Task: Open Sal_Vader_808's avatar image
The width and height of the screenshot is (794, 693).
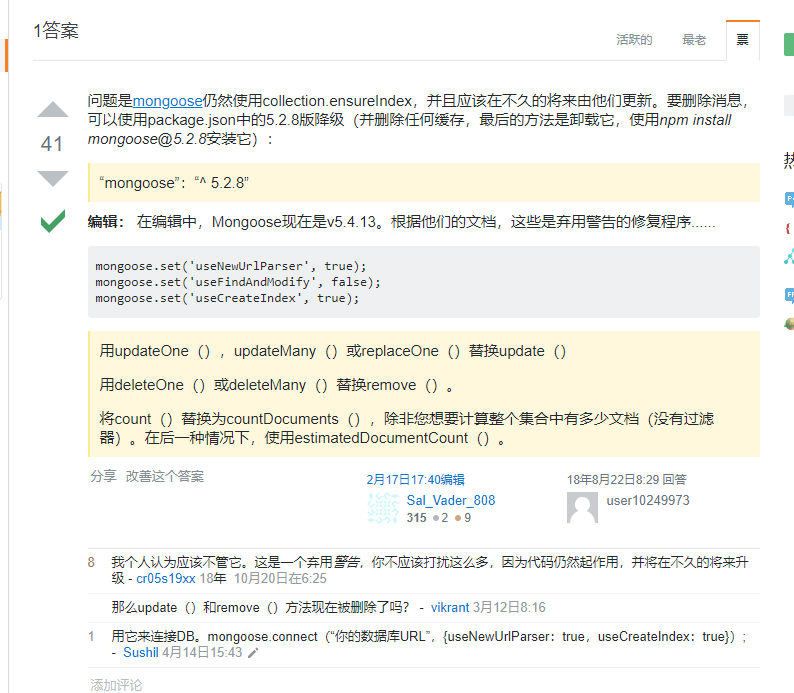Action: [382, 508]
